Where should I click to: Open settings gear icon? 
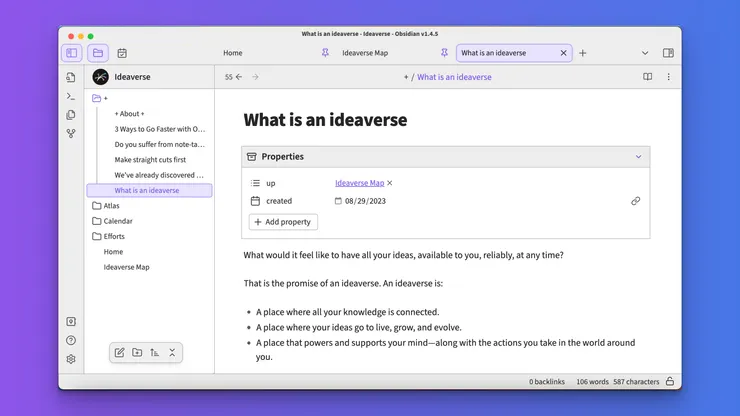71,359
